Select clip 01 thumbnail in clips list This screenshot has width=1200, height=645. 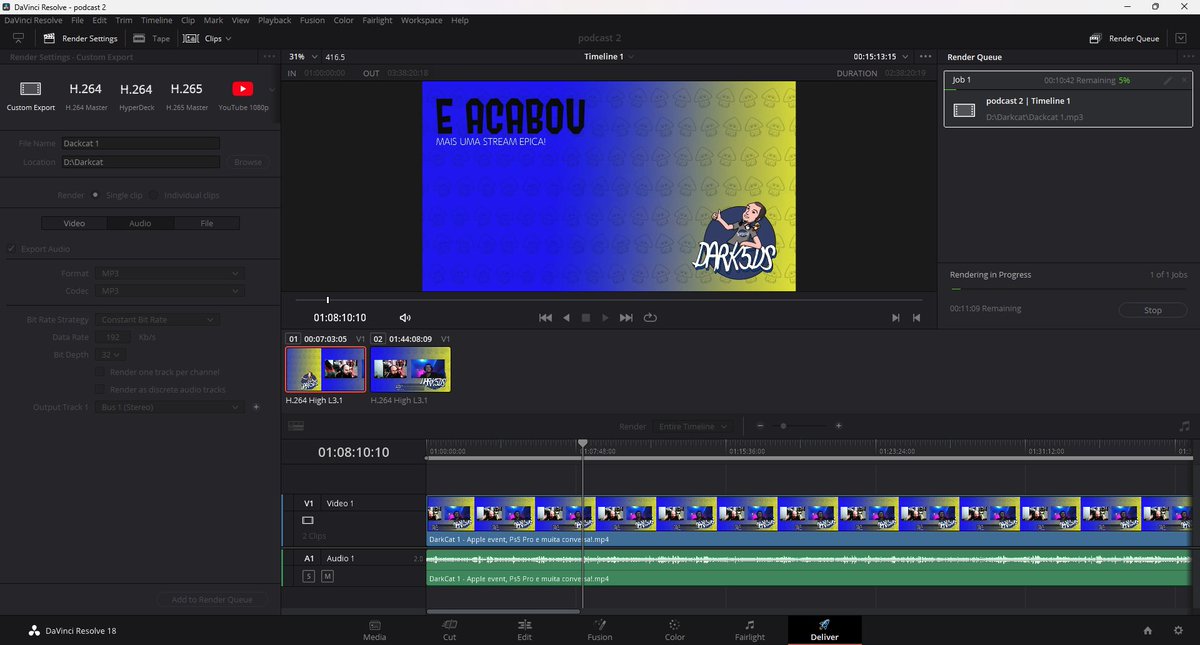point(325,368)
